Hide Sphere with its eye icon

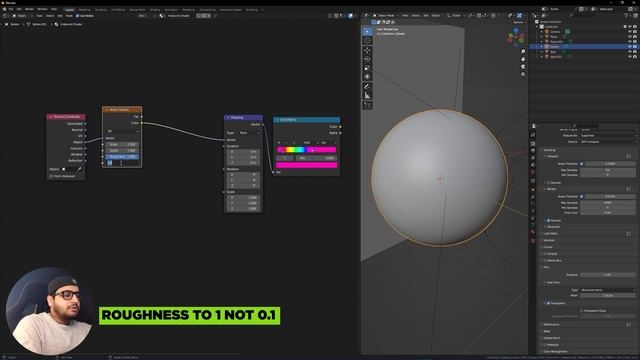630,47
